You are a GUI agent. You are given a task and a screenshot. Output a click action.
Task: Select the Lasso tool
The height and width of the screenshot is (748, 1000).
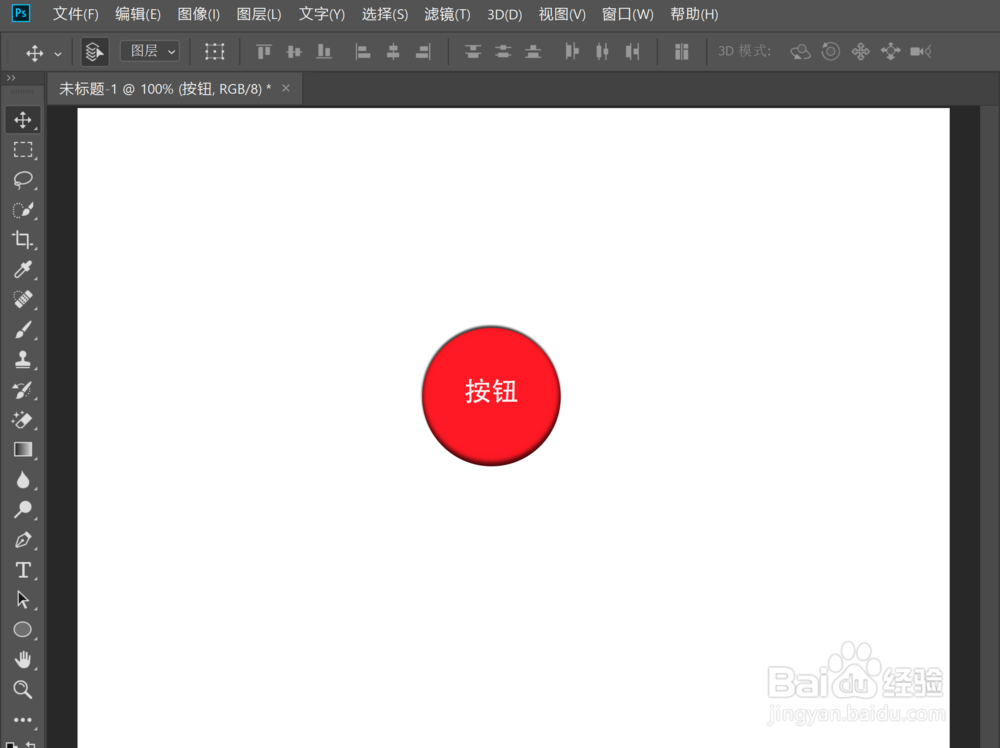(x=23, y=180)
